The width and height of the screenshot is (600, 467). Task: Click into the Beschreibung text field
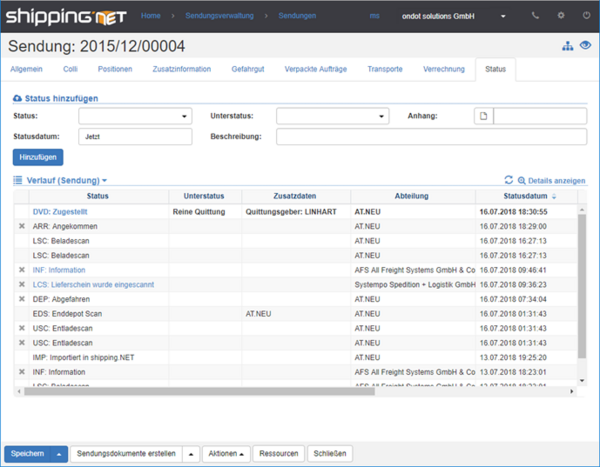tap(430, 136)
